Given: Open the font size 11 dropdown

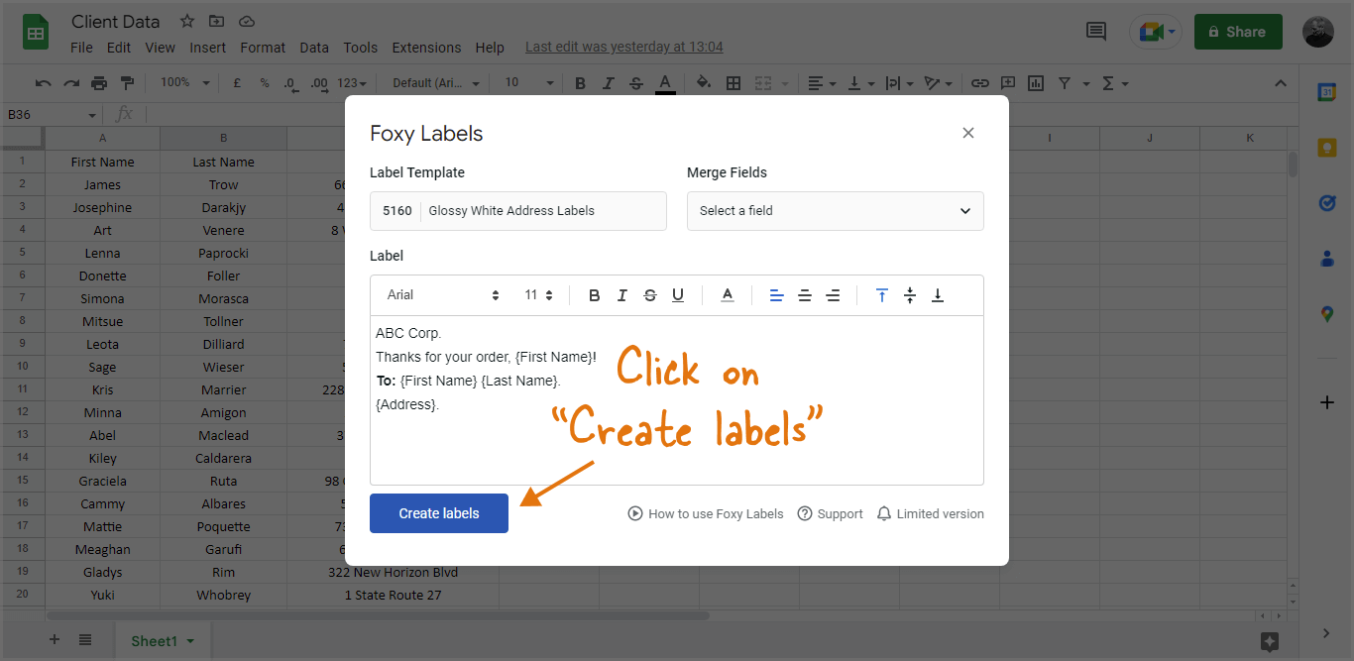Looking at the screenshot, I should [538, 295].
